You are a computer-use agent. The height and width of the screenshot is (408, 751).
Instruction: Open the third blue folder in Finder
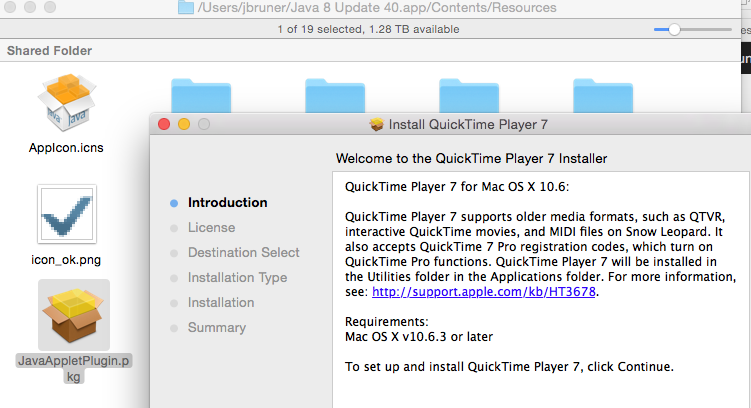[x=469, y=96]
